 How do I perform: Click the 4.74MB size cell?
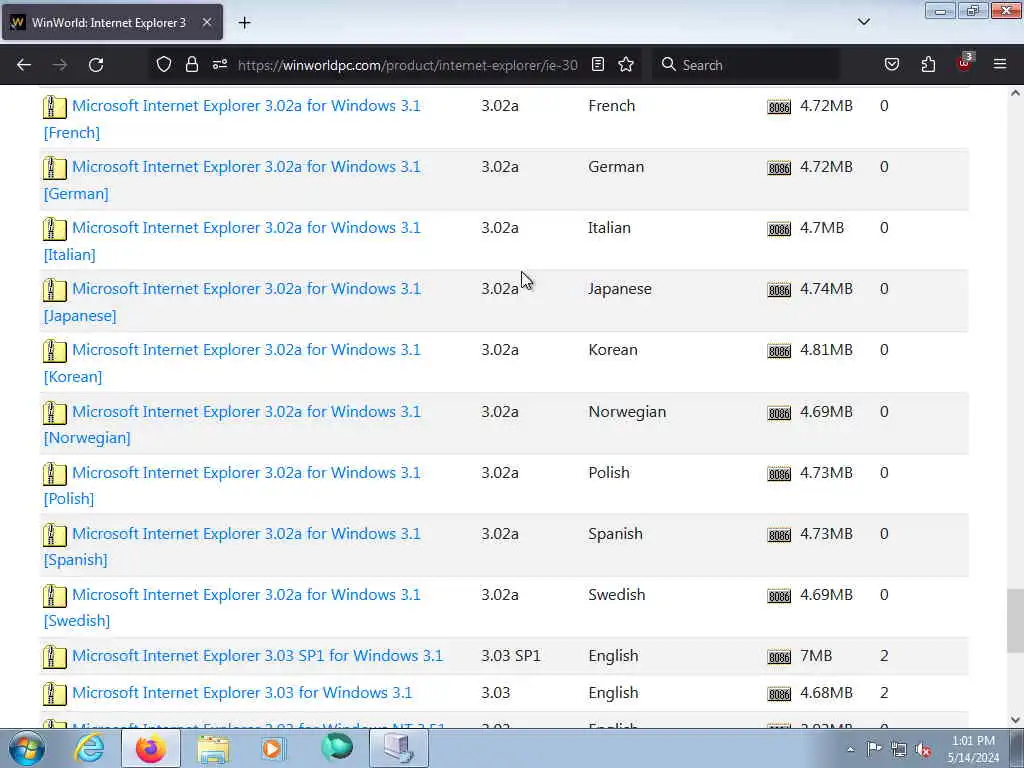point(826,289)
